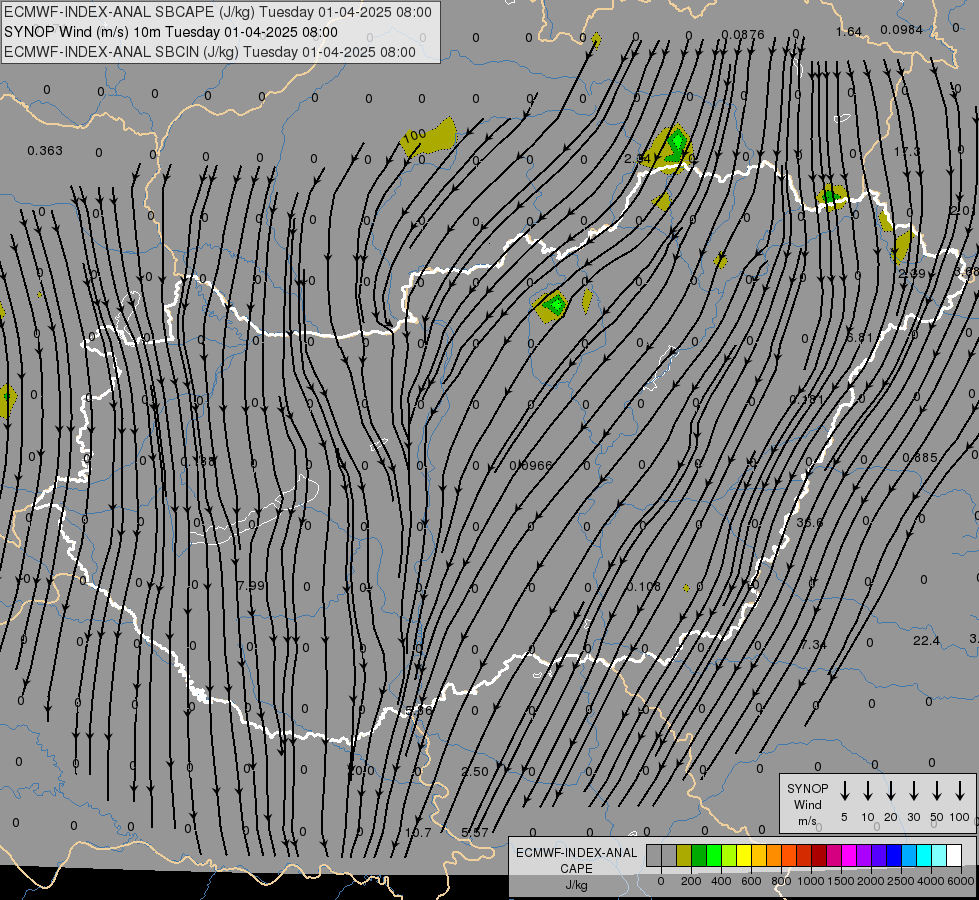The height and width of the screenshot is (900, 979).
Task: Click the 5 m/s wind arrow in legend
Action: 844,791
